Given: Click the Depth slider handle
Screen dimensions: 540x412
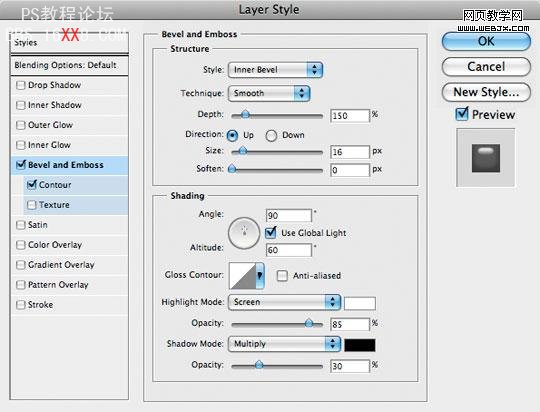Looking at the screenshot, I should 245,115.
